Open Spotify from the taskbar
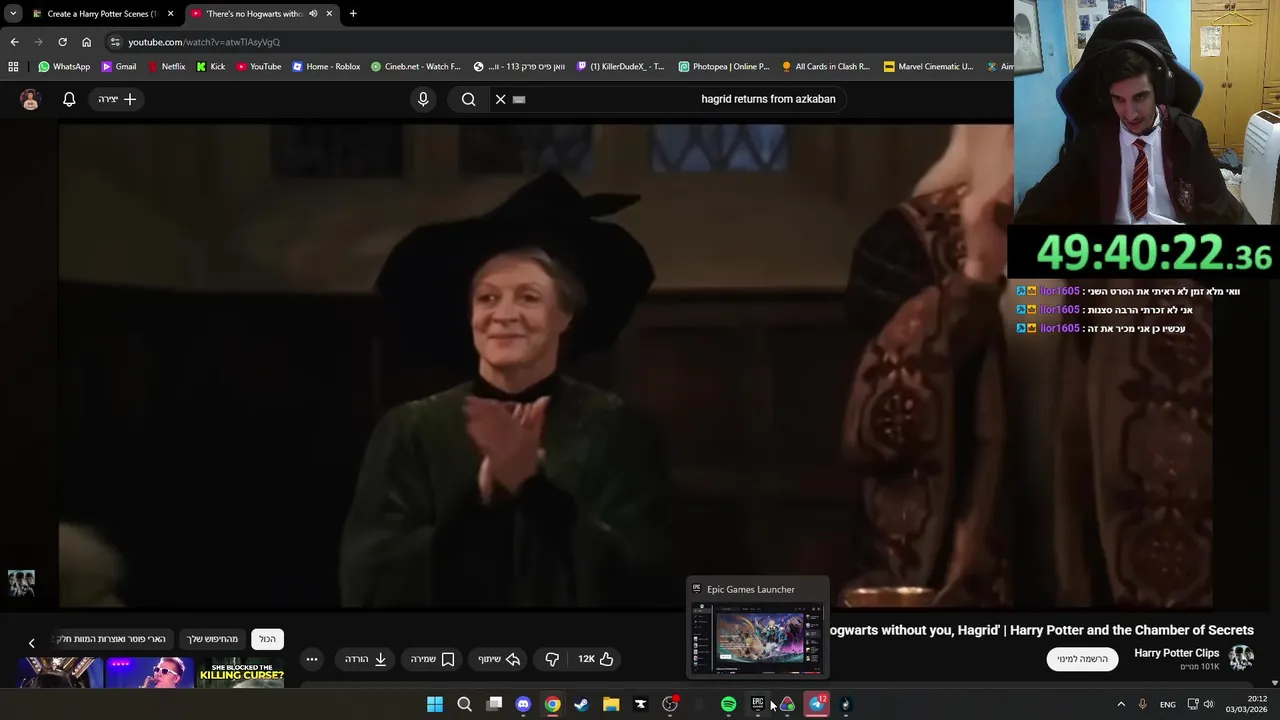Image resolution: width=1280 pixels, height=720 pixels. point(728,704)
